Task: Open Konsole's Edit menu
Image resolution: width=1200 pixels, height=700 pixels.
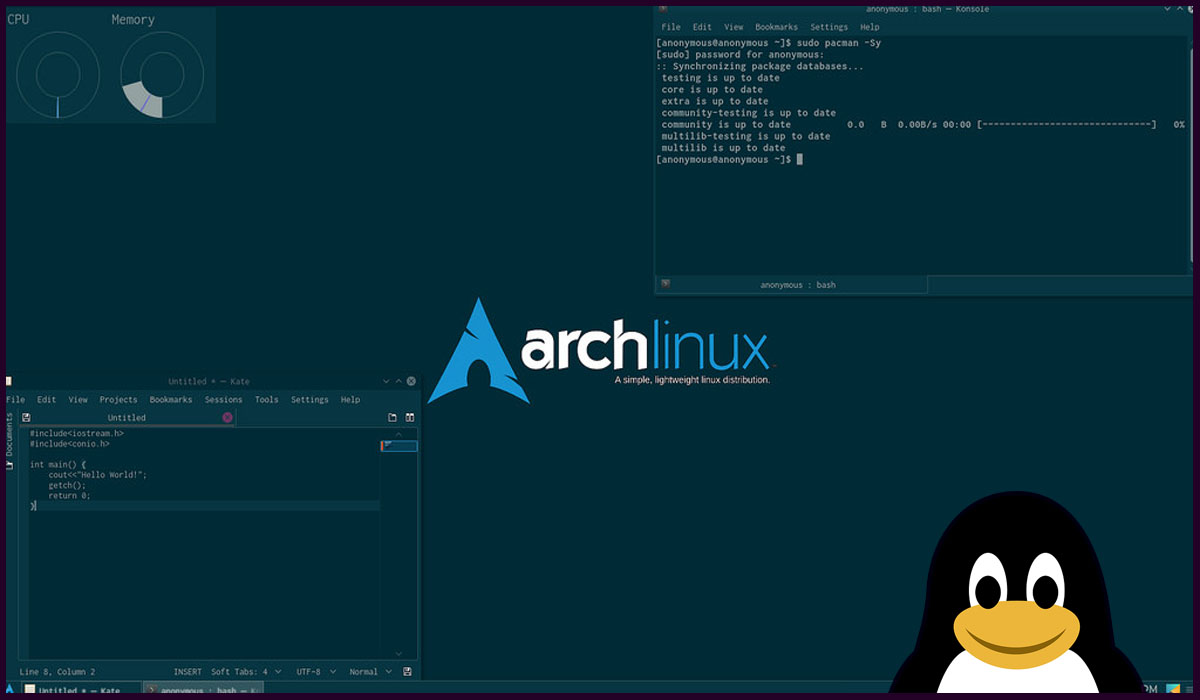Action: click(702, 27)
